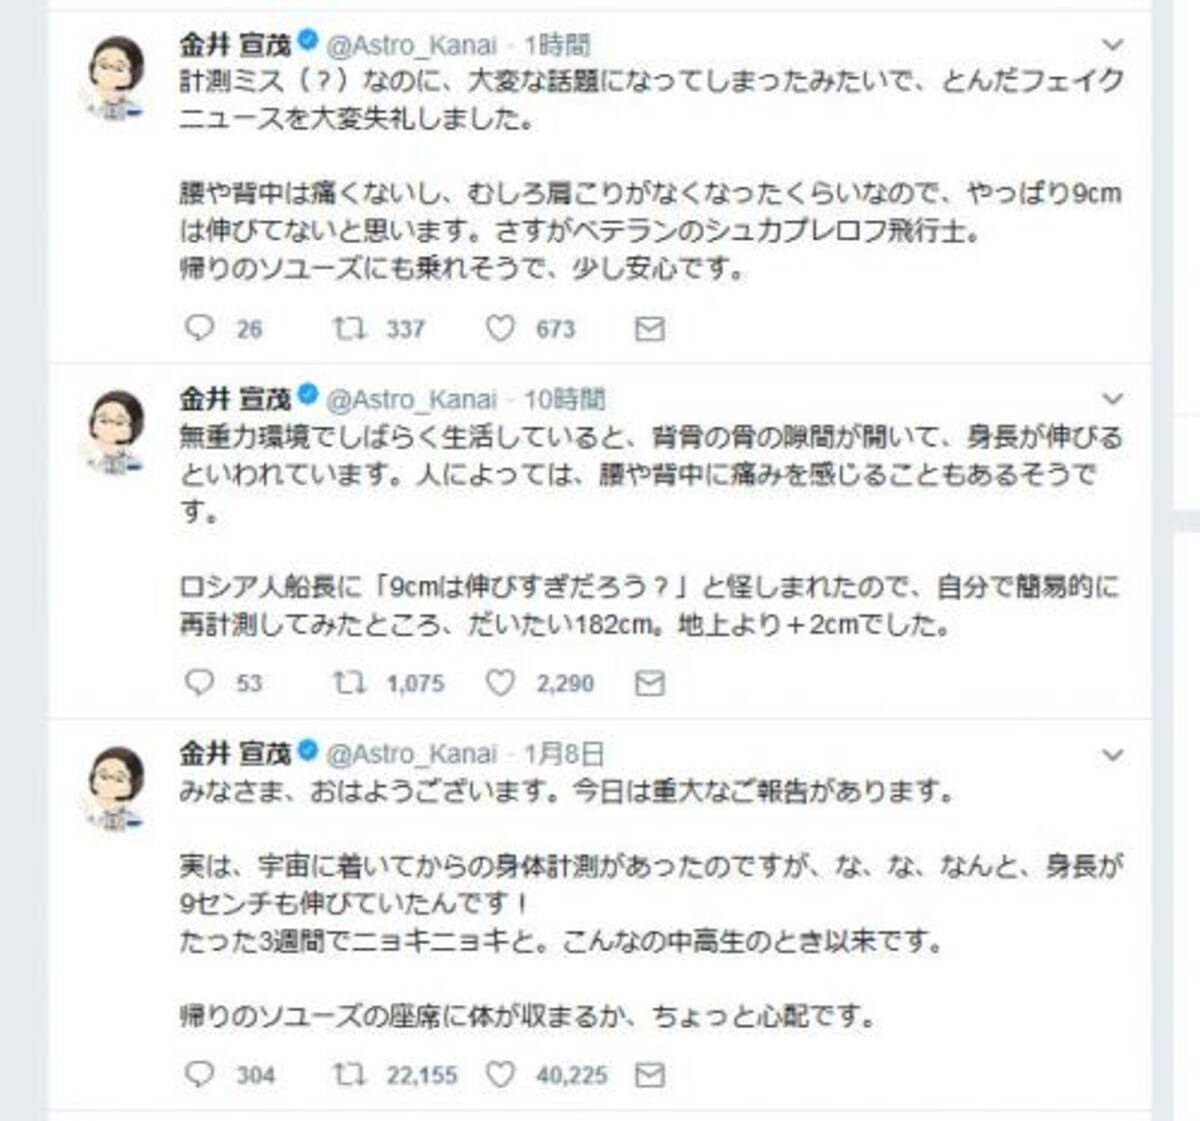Image resolution: width=1200 pixels, height=1121 pixels.
Task: Click the direct message icon on the first tweet
Action: pos(649,328)
